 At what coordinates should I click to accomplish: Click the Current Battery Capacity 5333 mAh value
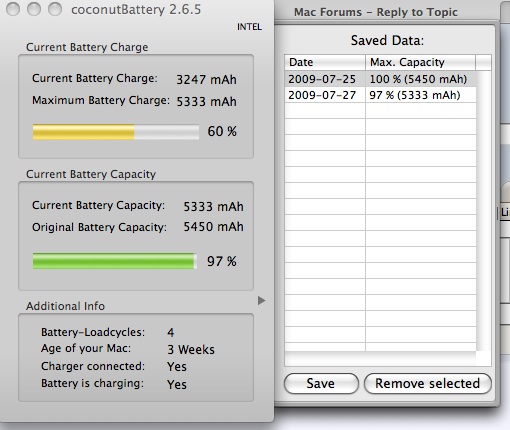(x=214, y=206)
